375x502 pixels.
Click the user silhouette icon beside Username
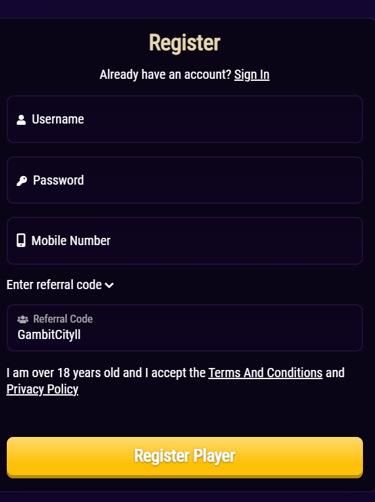(x=21, y=120)
